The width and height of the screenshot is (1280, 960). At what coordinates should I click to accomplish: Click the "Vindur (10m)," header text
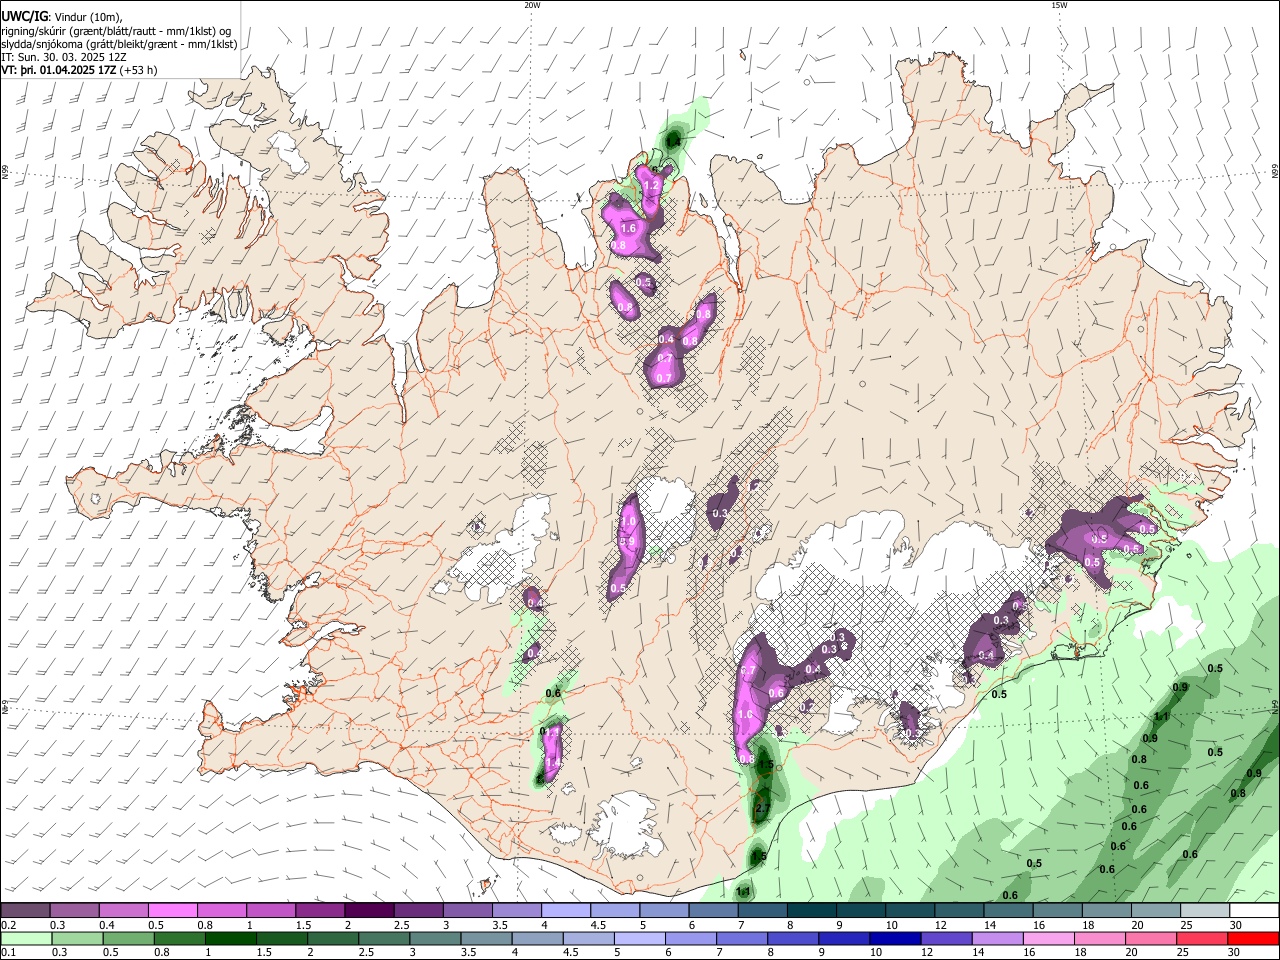point(87,17)
